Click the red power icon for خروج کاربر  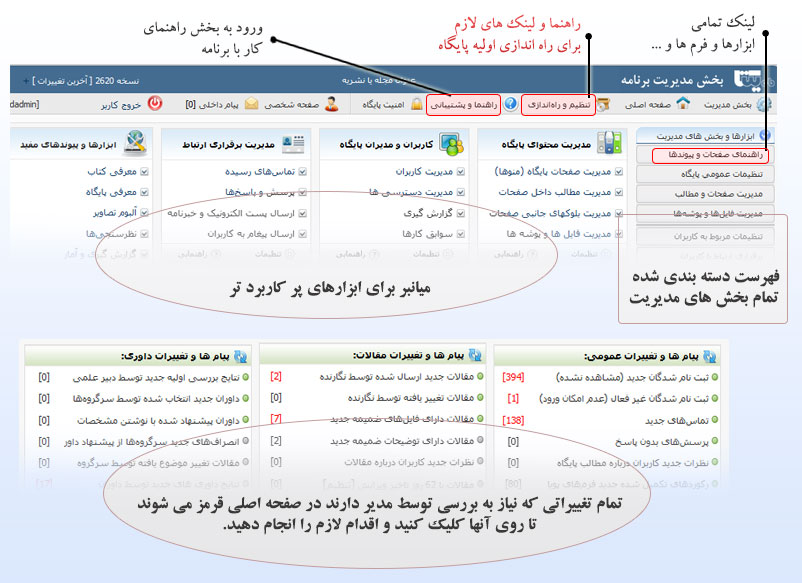155,103
